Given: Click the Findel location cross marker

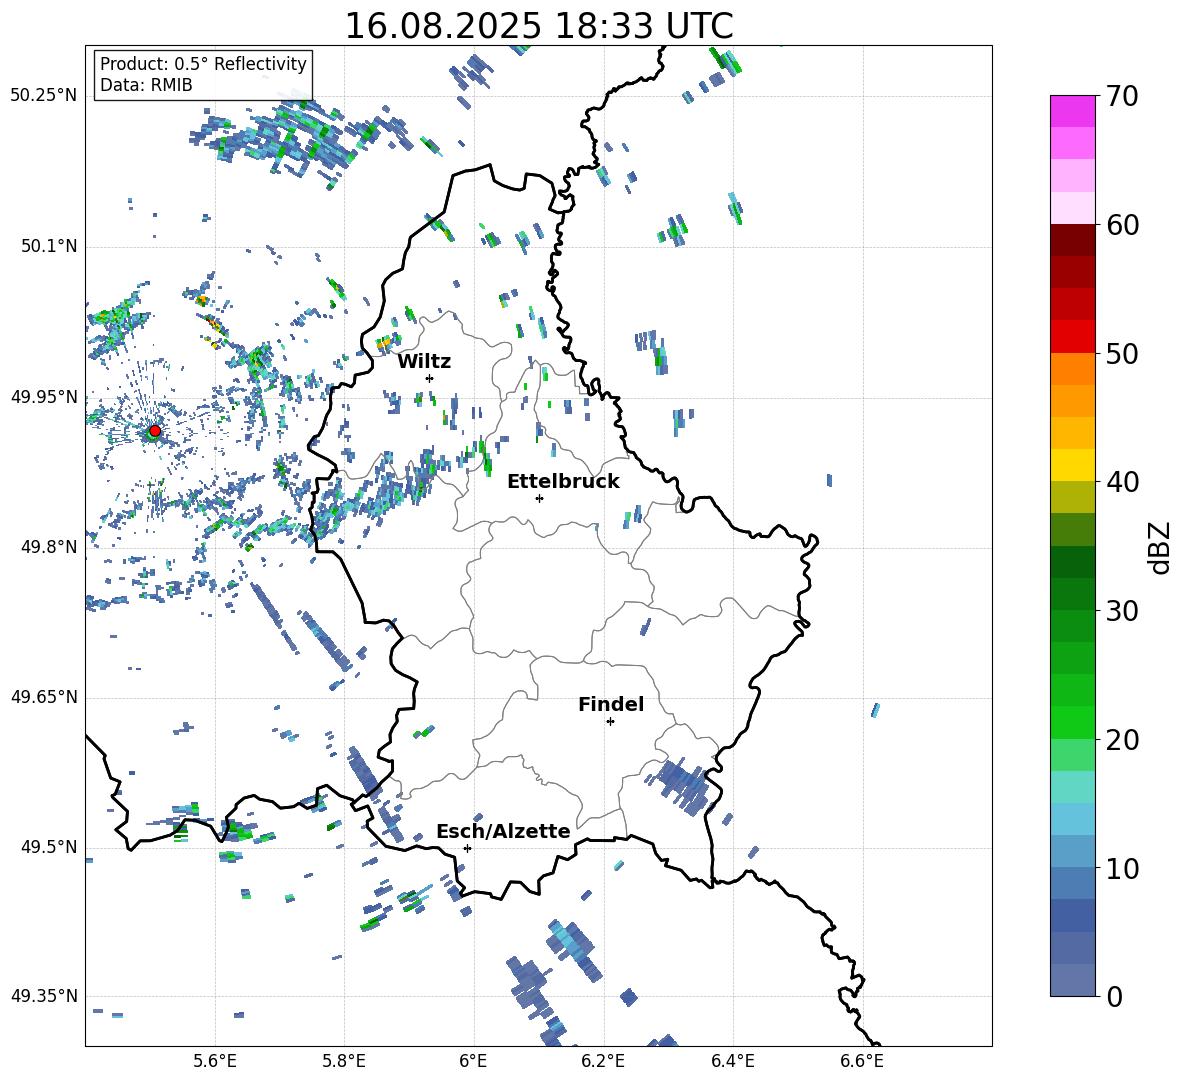Looking at the screenshot, I should coord(610,722).
